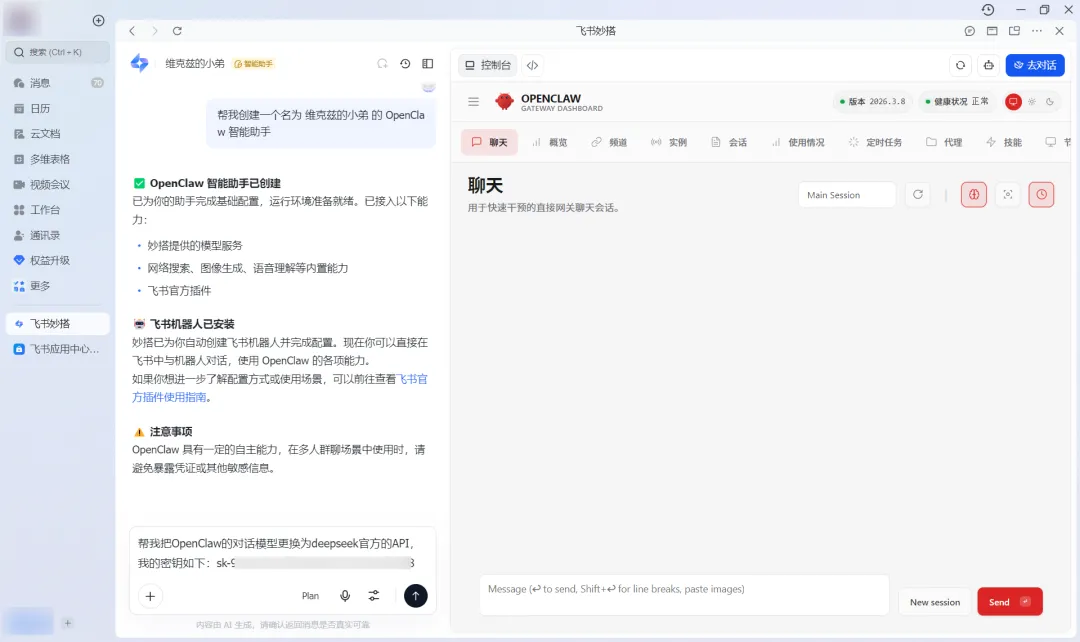Click the 搜索 (Ctrl+K) search box
The width and height of the screenshot is (1080, 642).
[x=58, y=52]
